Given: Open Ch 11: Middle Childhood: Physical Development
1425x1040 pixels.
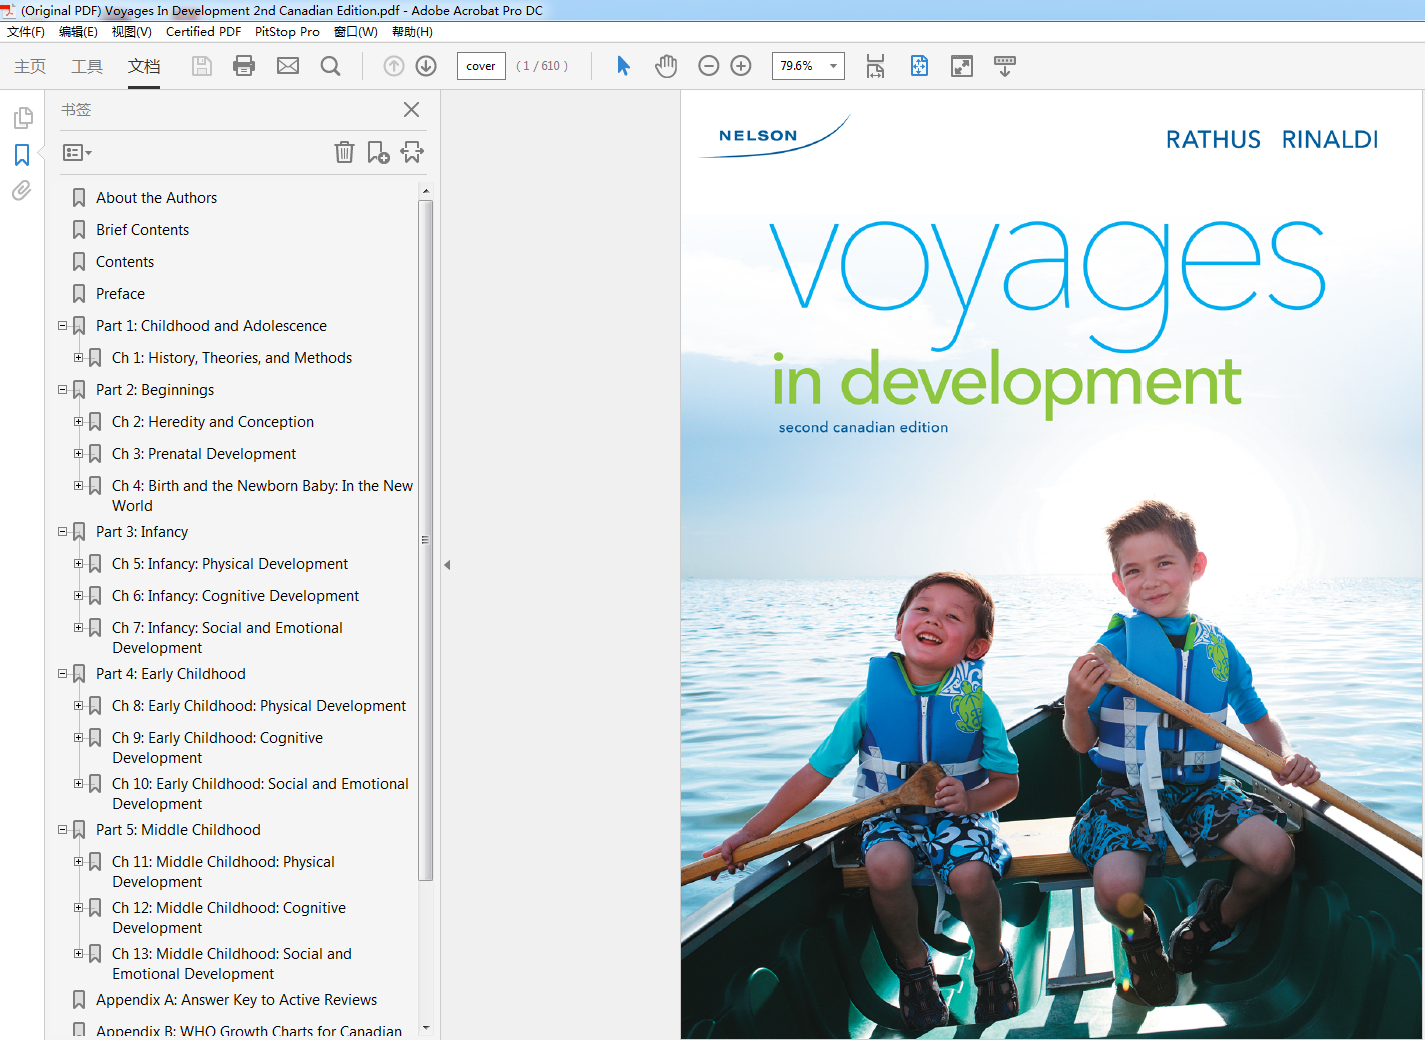Looking at the screenshot, I should 223,872.
